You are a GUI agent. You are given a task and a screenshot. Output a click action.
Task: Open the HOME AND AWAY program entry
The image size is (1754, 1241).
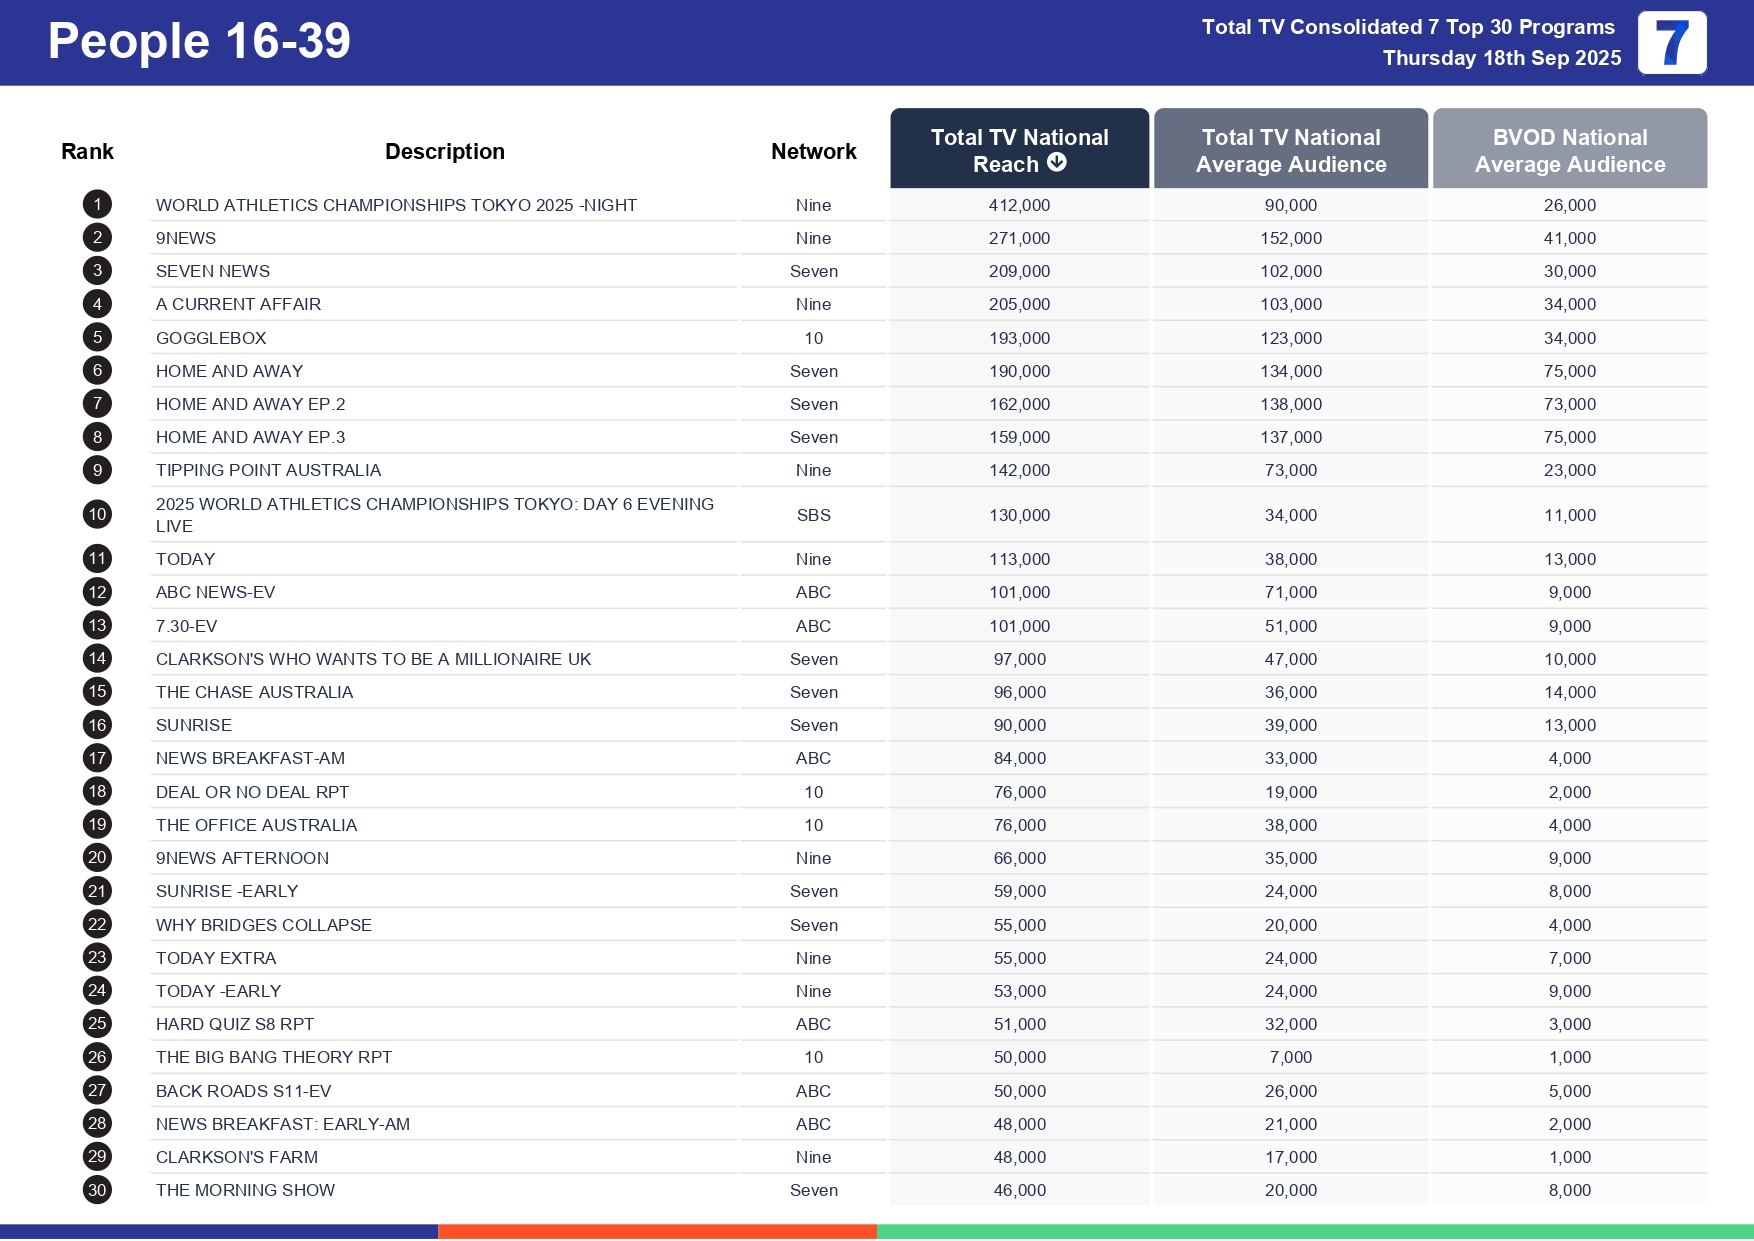[229, 370]
